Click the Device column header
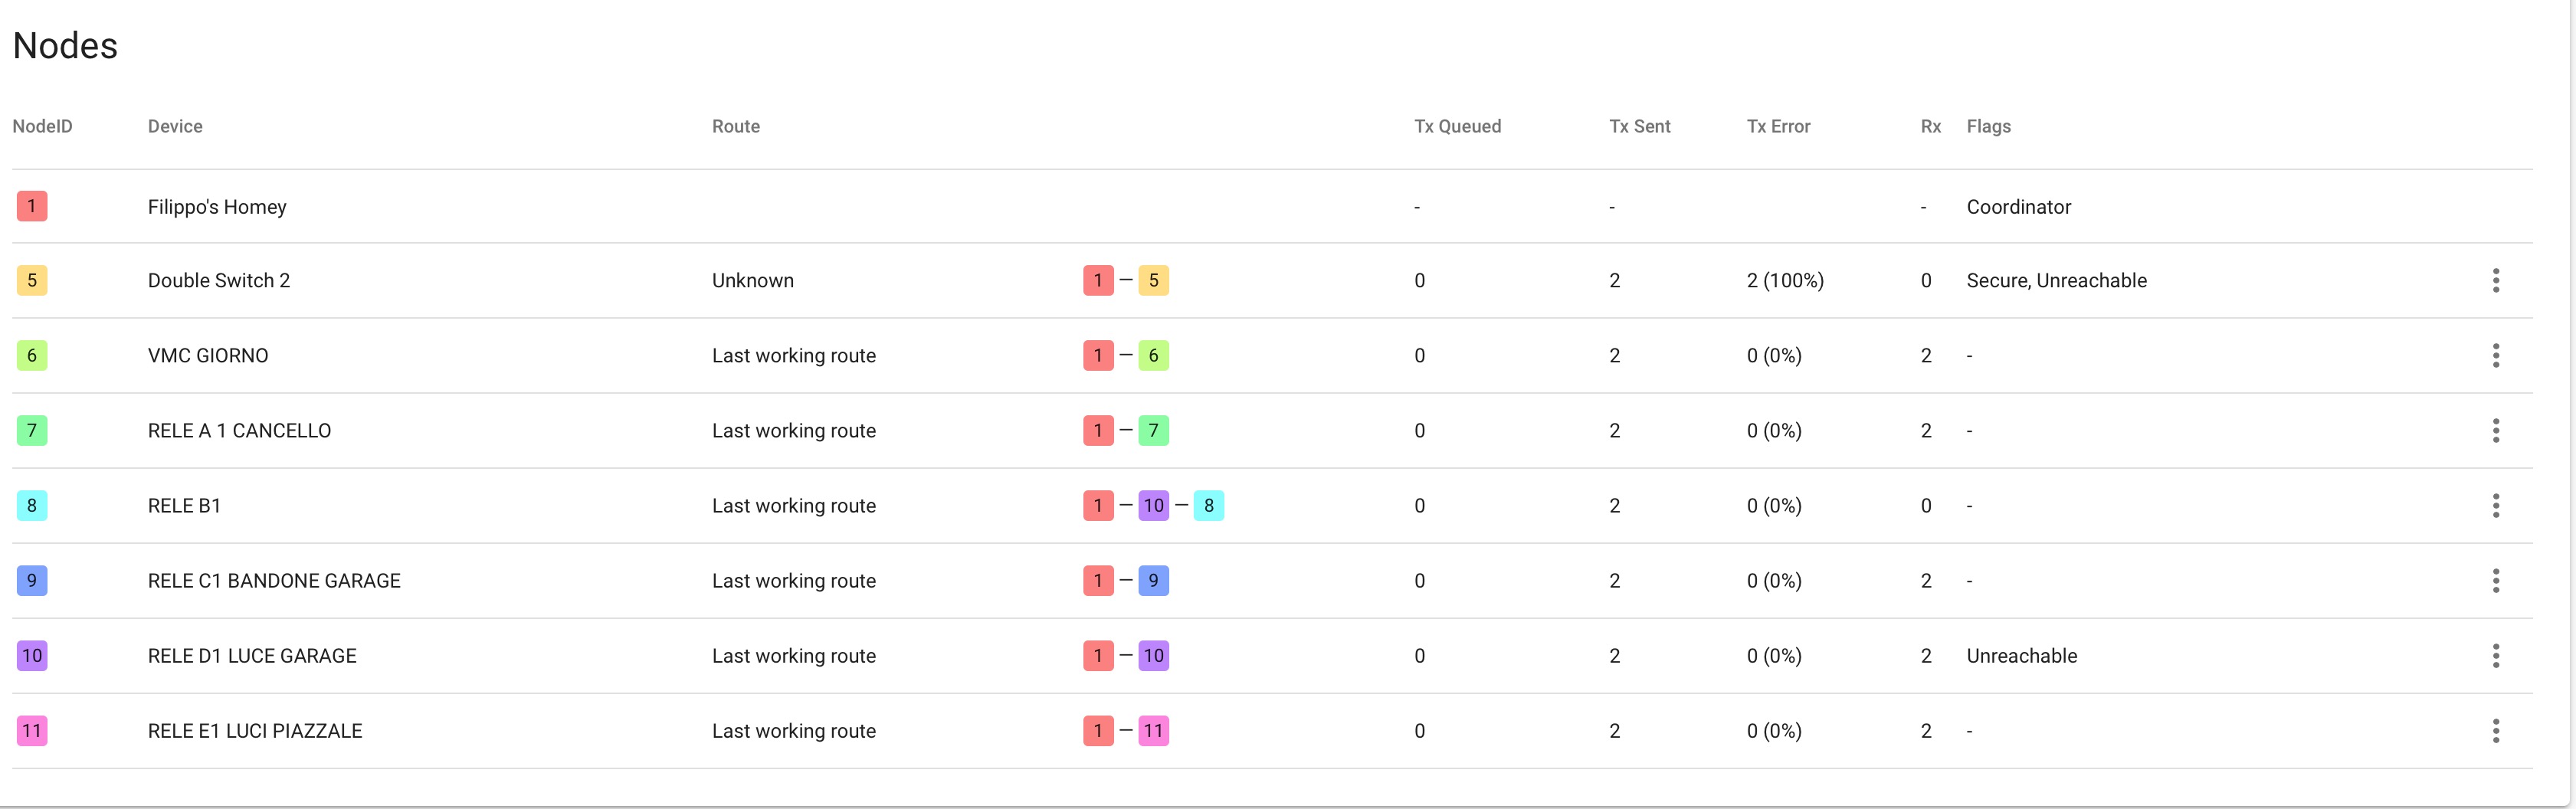The height and width of the screenshot is (809, 2576). click(x=175, y=127)
